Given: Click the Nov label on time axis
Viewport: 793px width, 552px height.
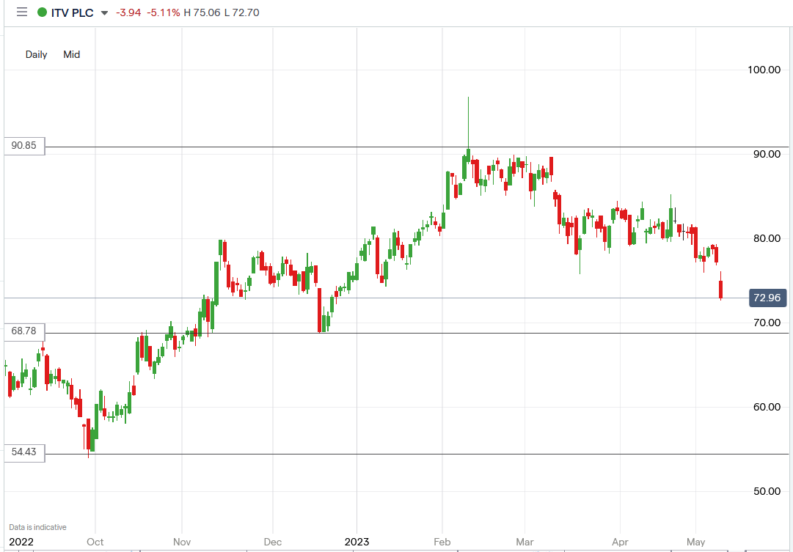Looking at the screenshot, I should pyautogui.click(x=182, y=542).
